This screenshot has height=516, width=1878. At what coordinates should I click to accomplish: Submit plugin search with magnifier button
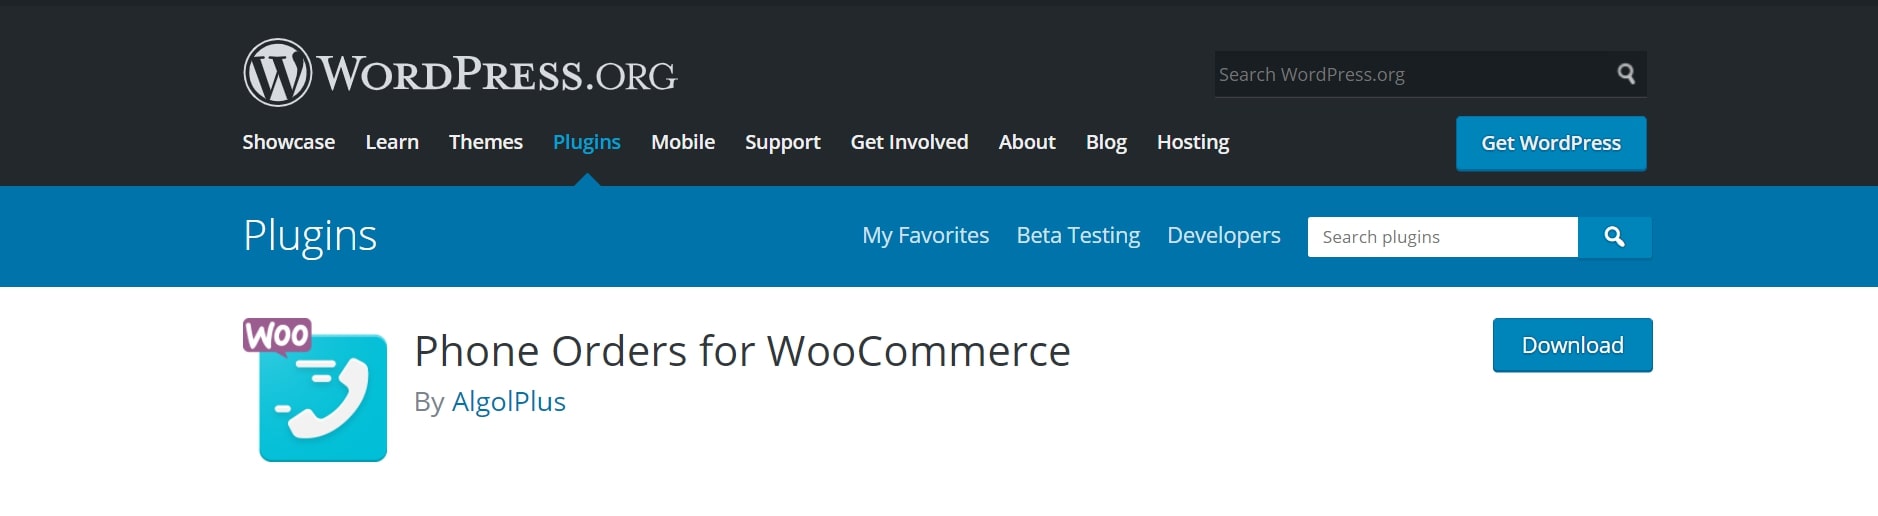coord(1614,237)
